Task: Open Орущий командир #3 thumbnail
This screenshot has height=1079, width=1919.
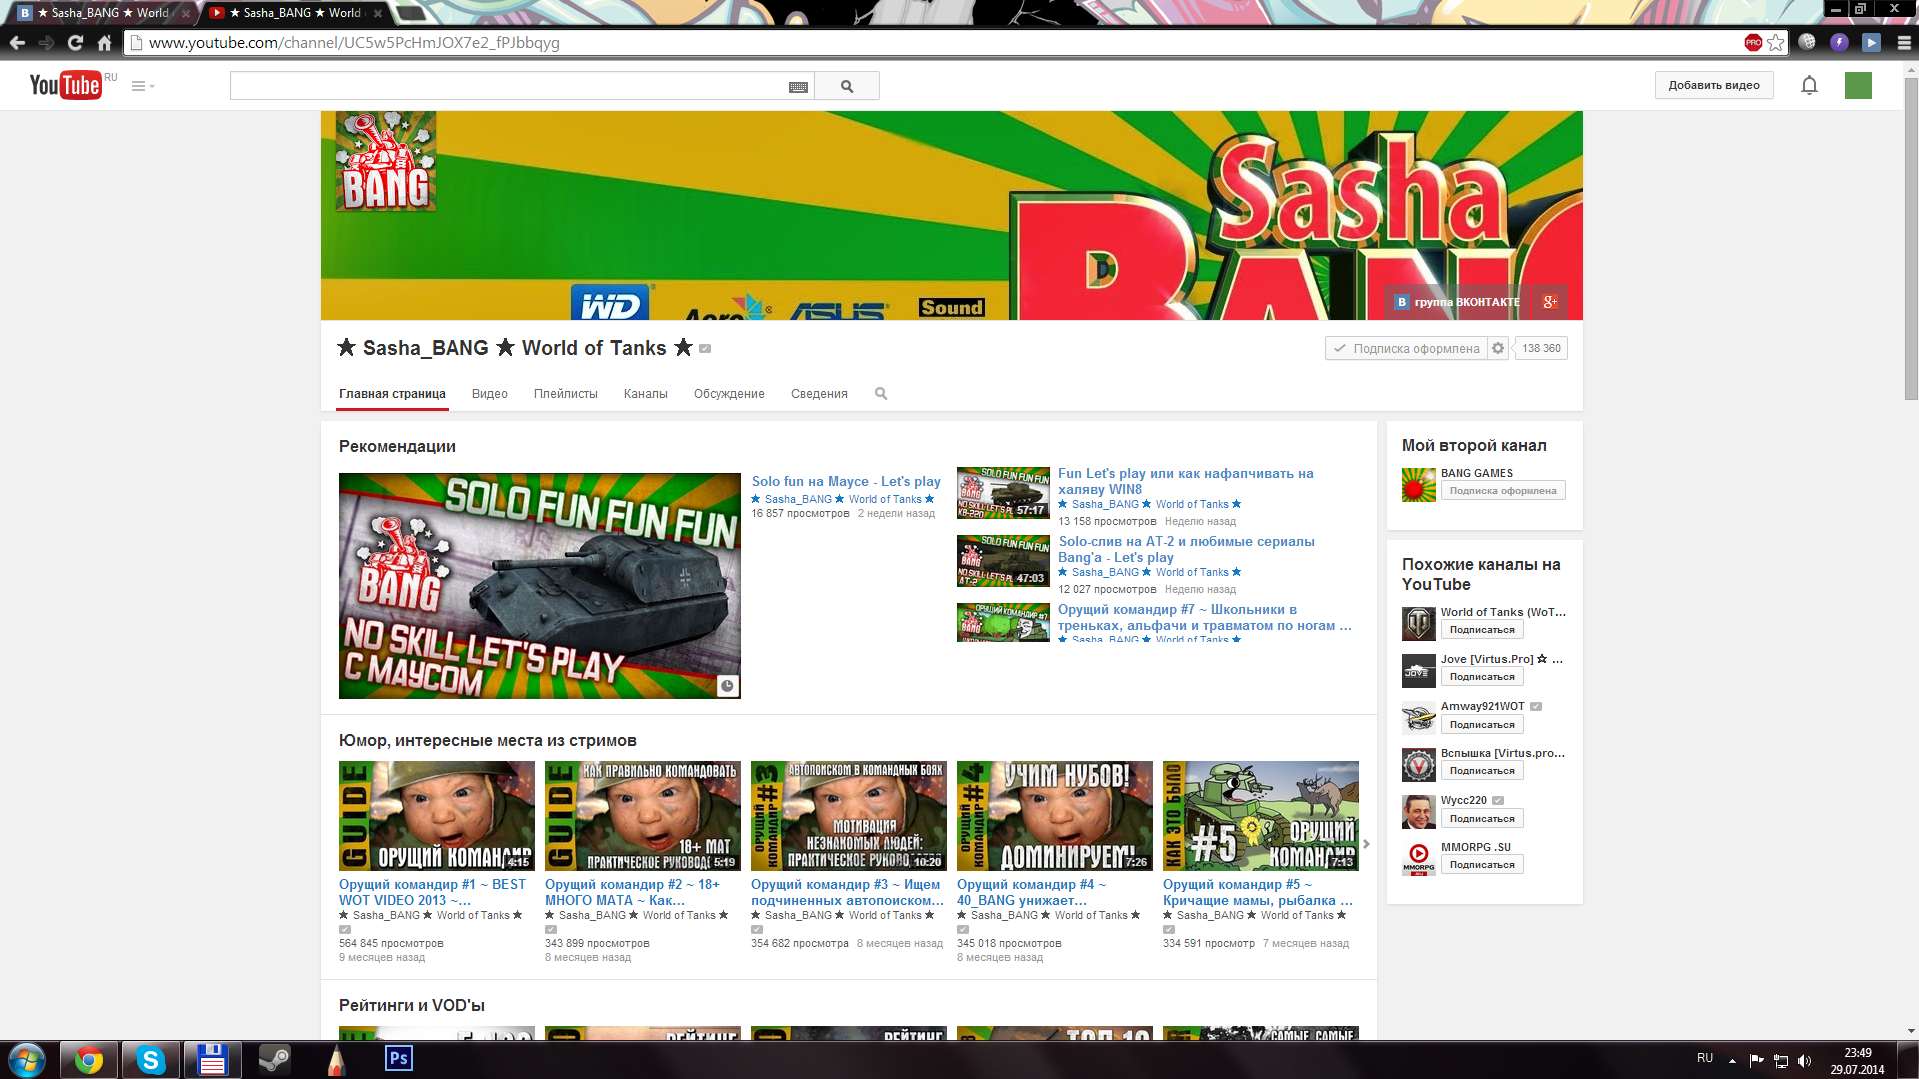Action: (849, 816)
